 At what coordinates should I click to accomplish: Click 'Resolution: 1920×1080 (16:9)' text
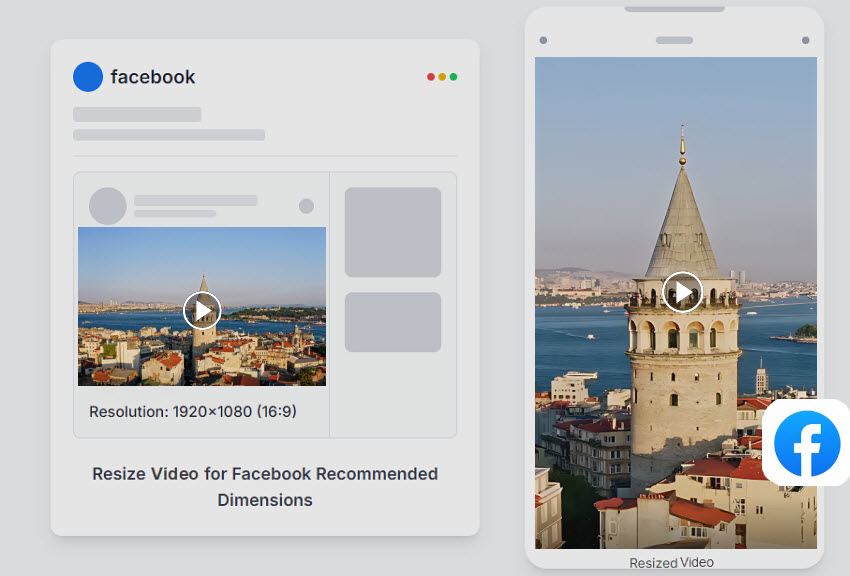pyautogui.click(x=193, y=412)
